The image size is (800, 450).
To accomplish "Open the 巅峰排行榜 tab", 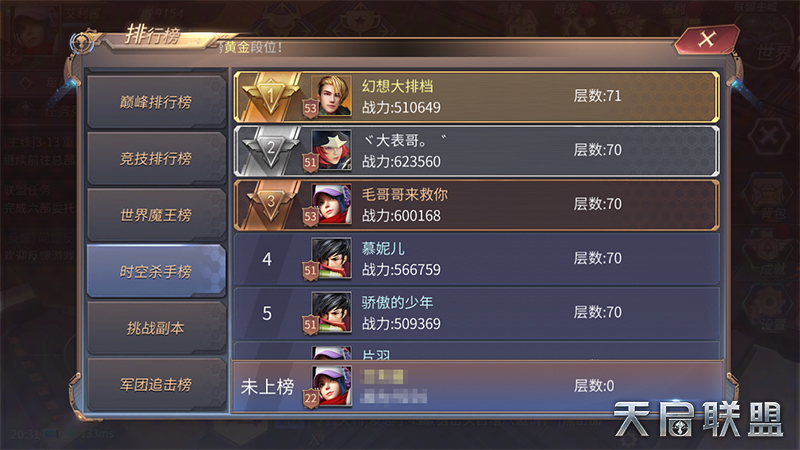I will click(156, 102).
